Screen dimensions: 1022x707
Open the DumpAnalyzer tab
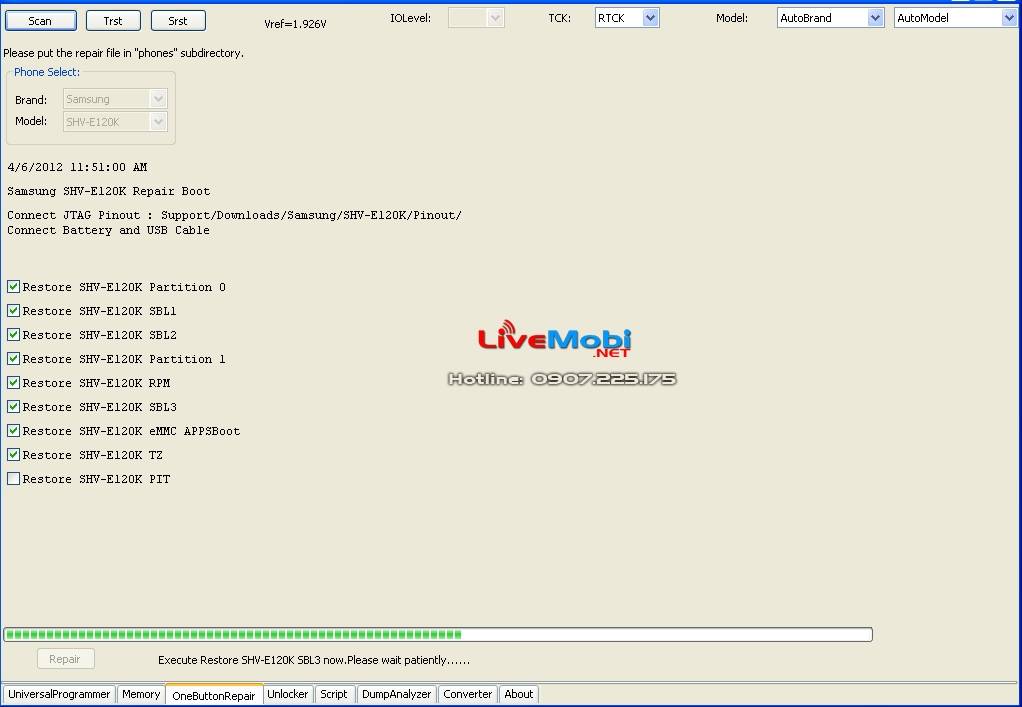(396, 695)
